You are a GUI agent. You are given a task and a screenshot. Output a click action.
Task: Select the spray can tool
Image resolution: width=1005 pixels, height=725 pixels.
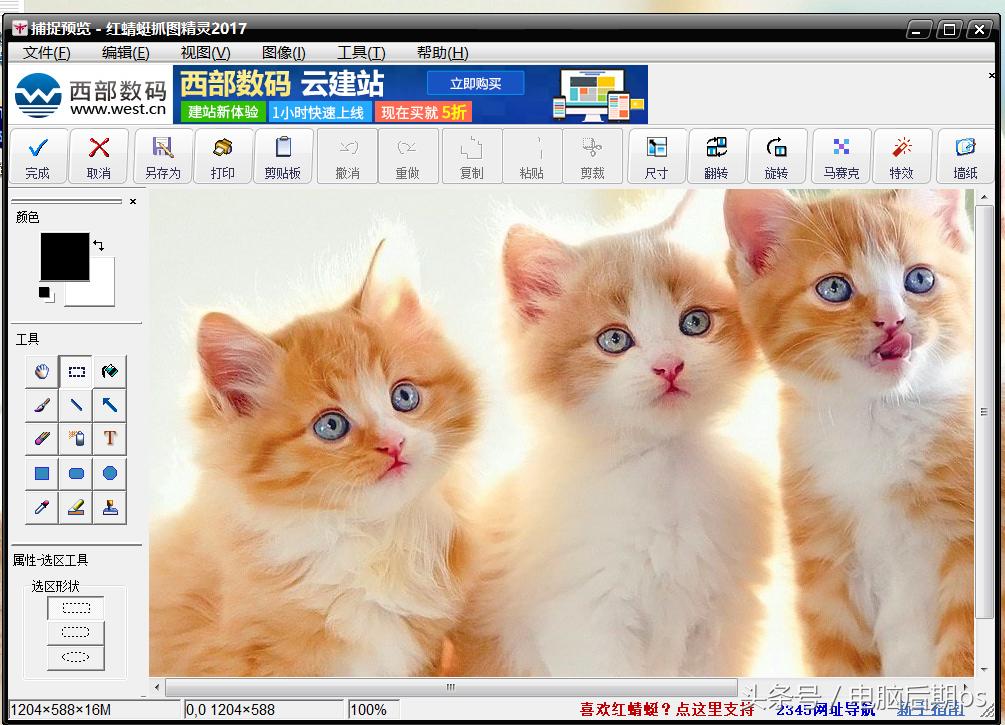click(x=75, y=438)
